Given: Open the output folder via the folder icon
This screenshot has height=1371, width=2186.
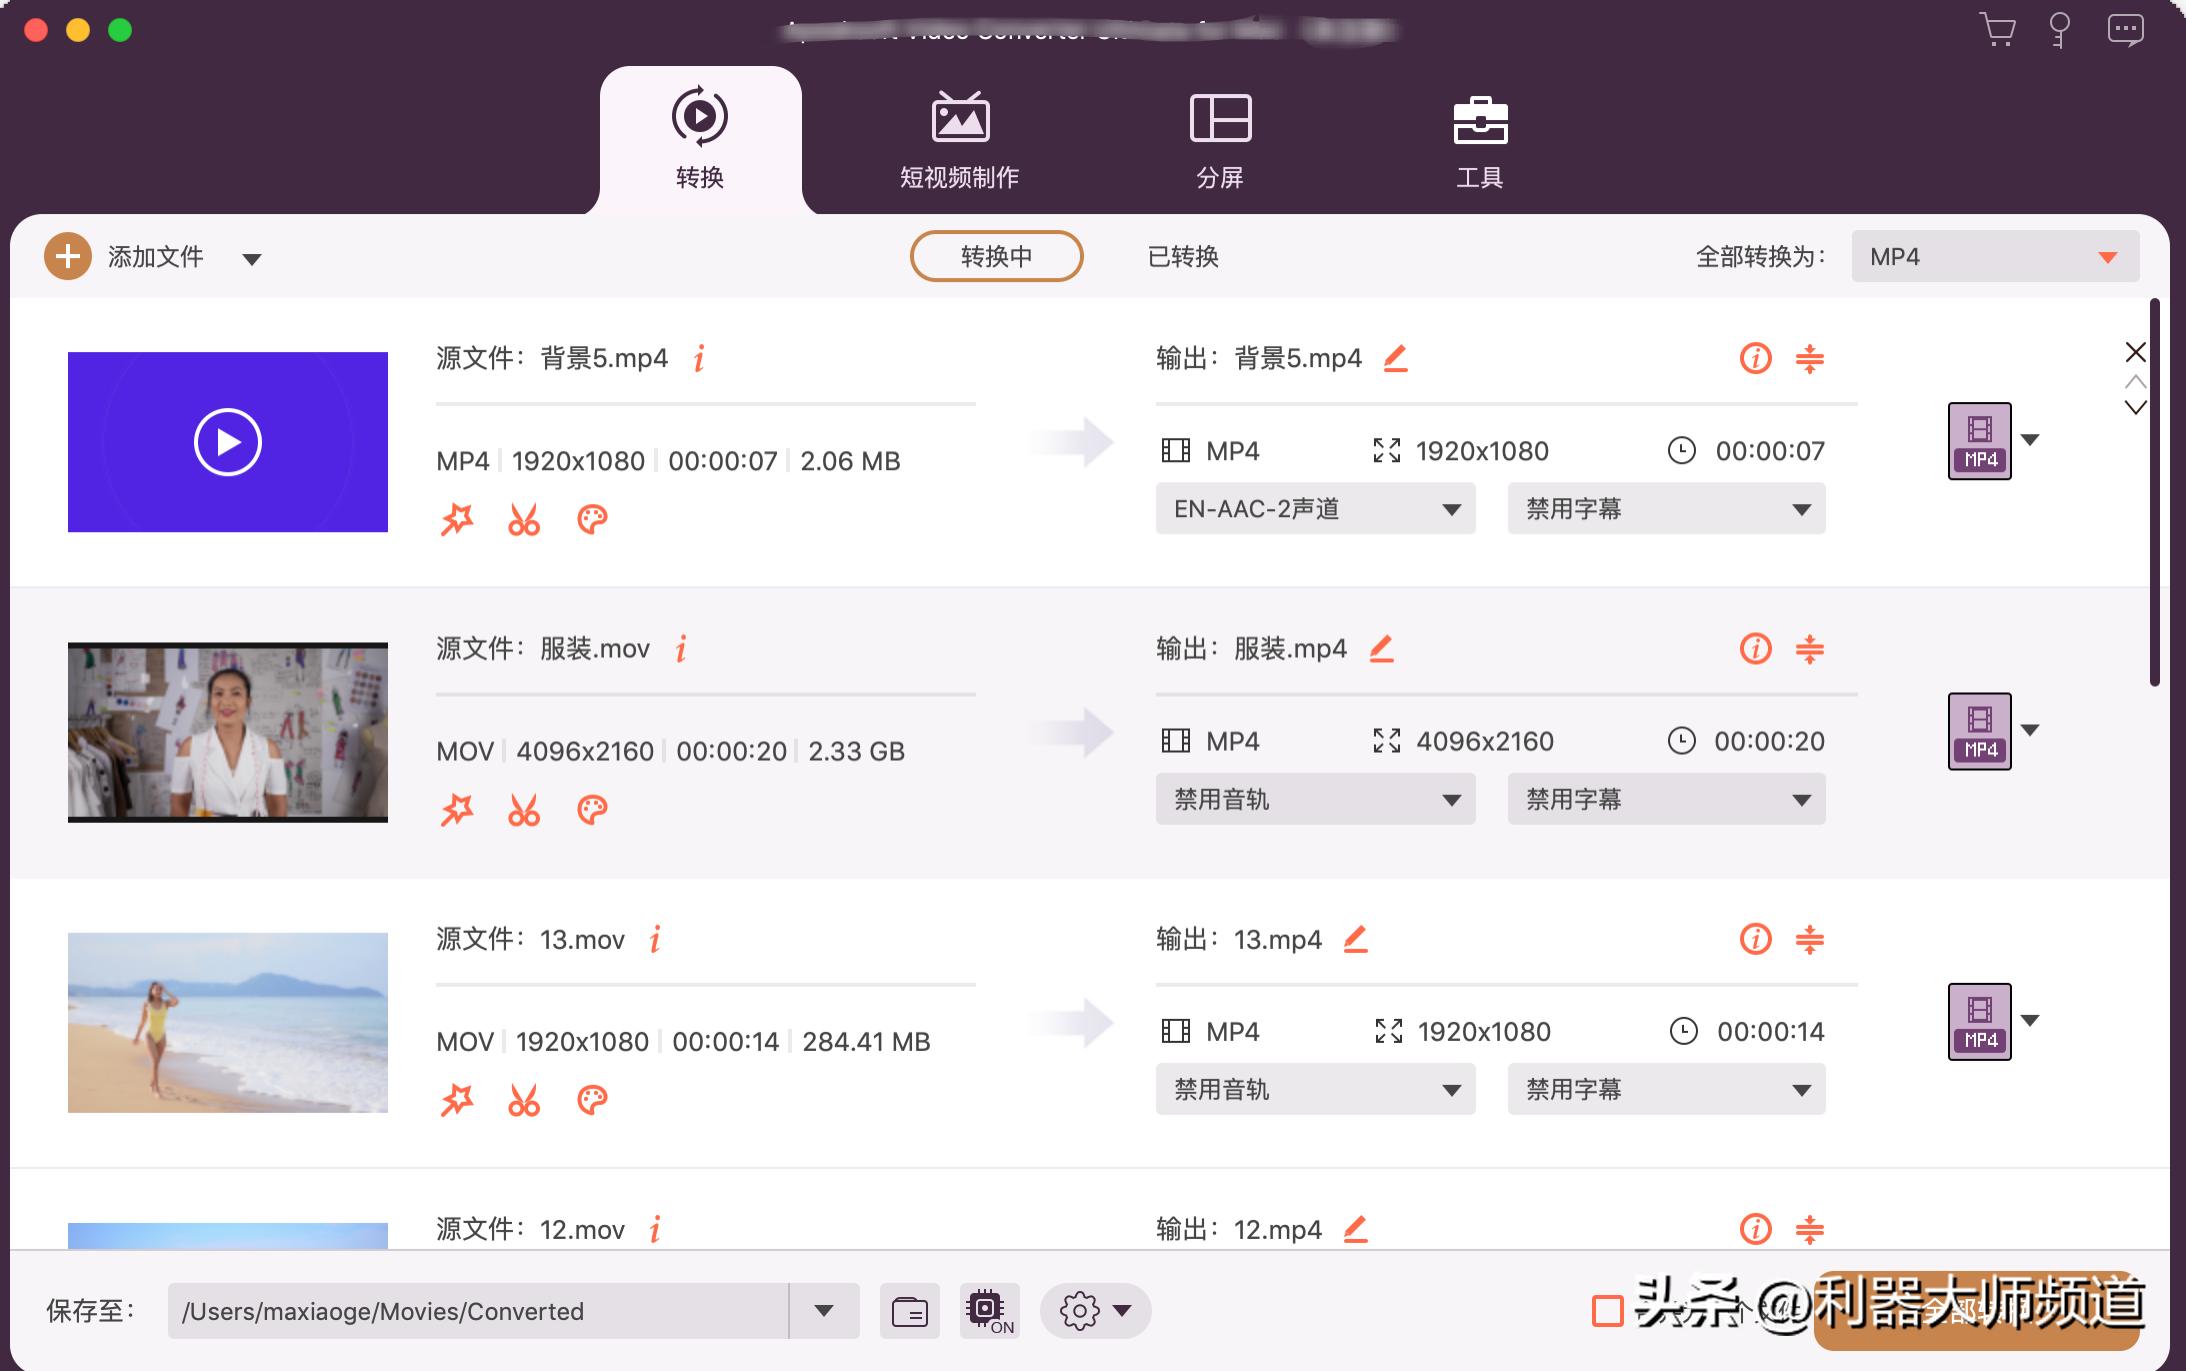Looking at the screenshot, I should [911, 1310].
